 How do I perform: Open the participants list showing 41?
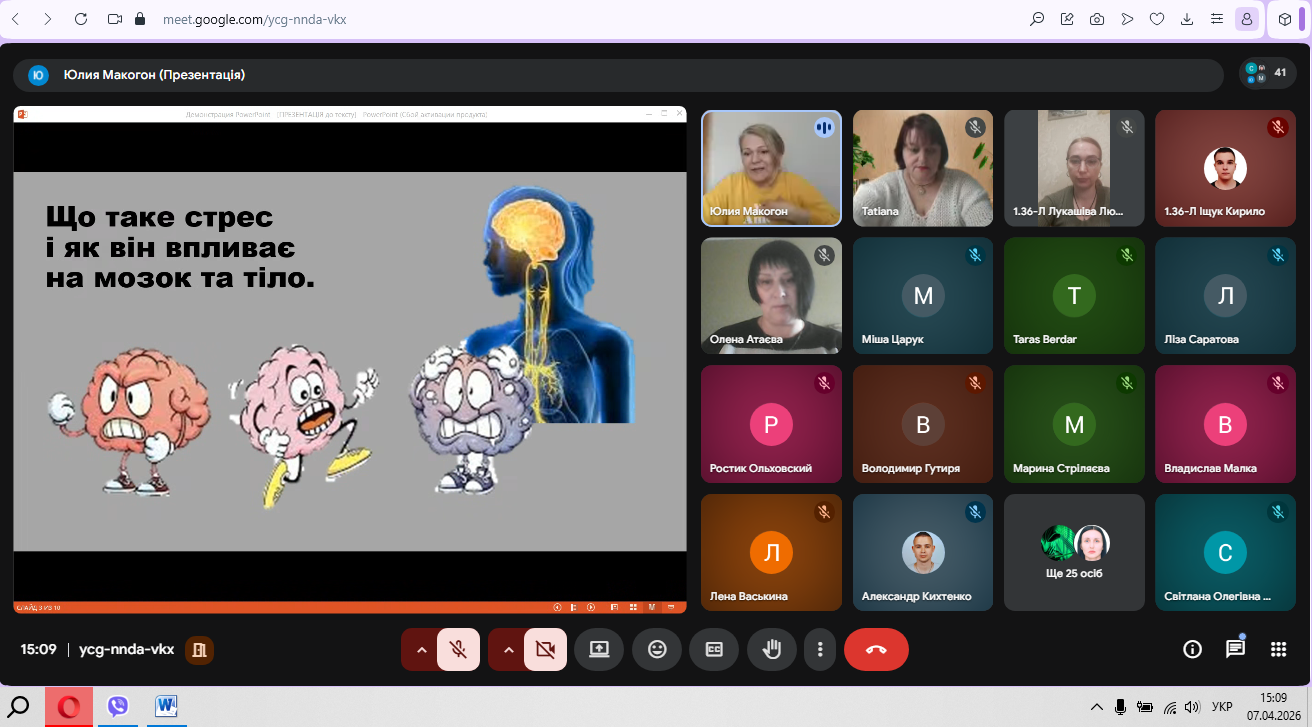[x=1268, y=73]
